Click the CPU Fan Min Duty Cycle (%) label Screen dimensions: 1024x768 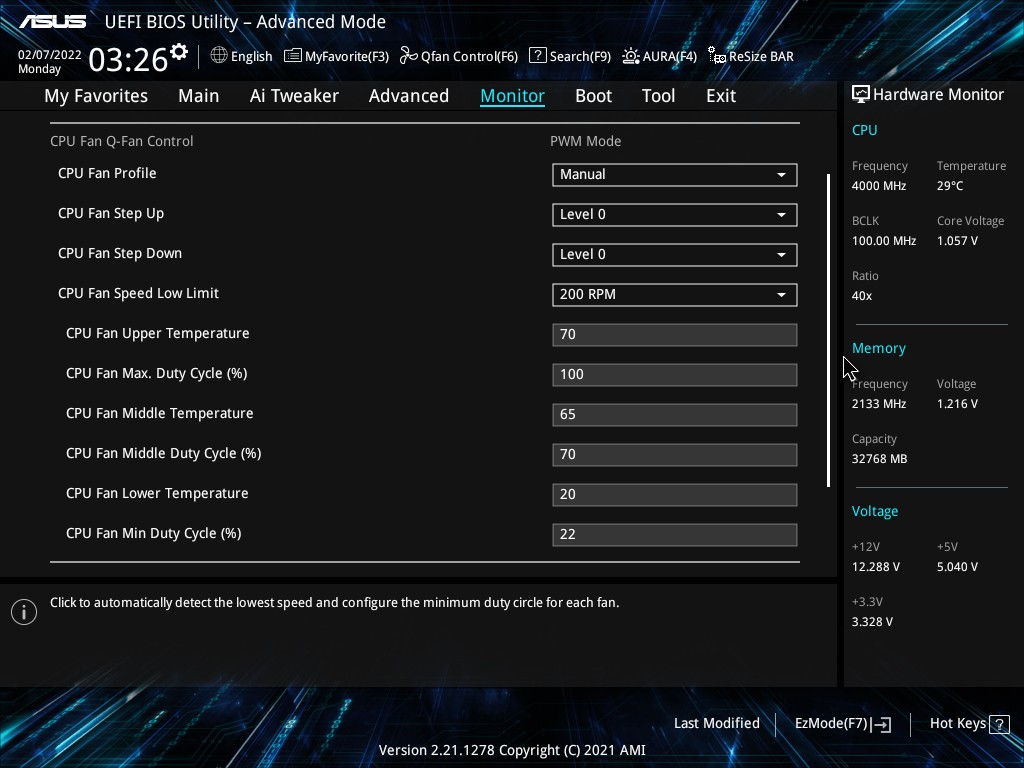(x=153, y=533)
